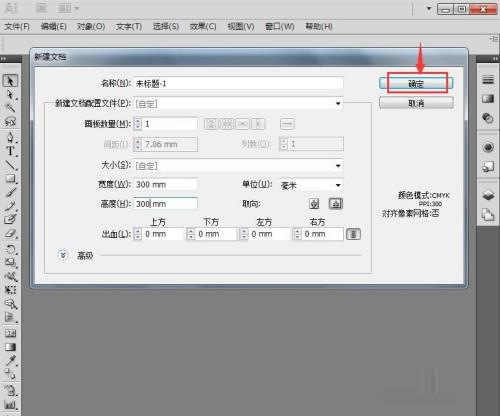Open the Graphic Styles panel icon
The image size is (500, 416).
tap(488, 166)
